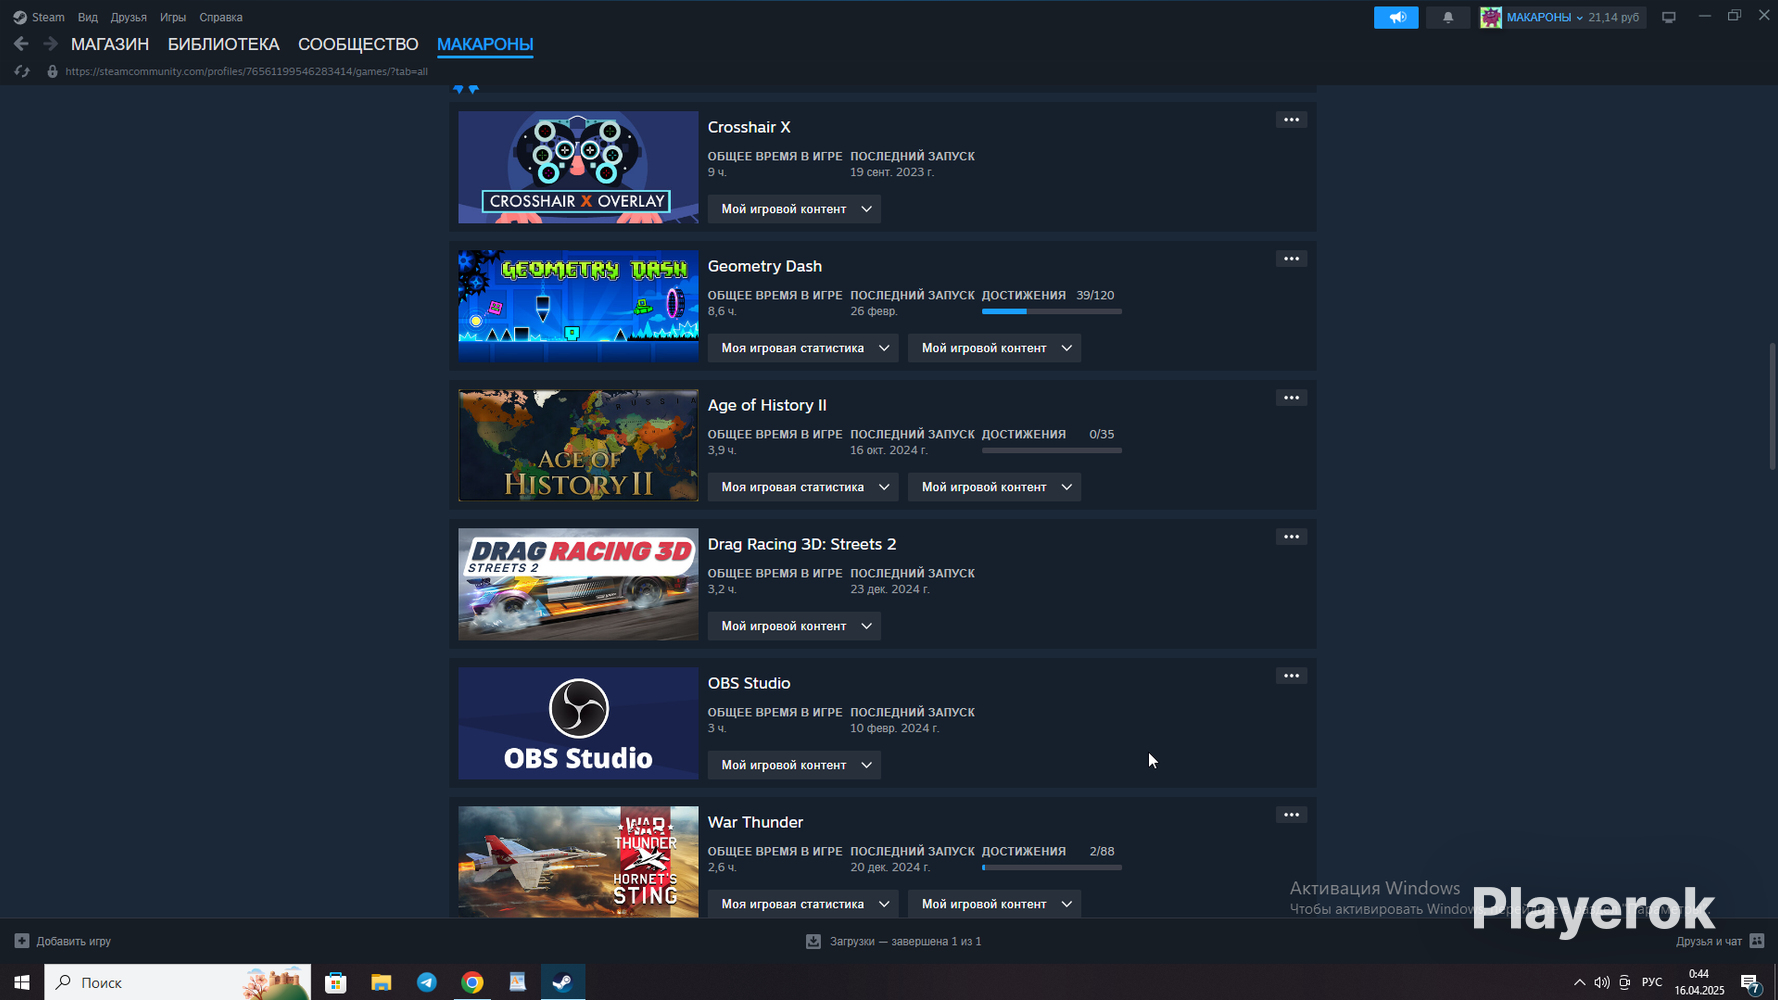Open the Вид menu

pyautogui.click(x=88, y=17)
